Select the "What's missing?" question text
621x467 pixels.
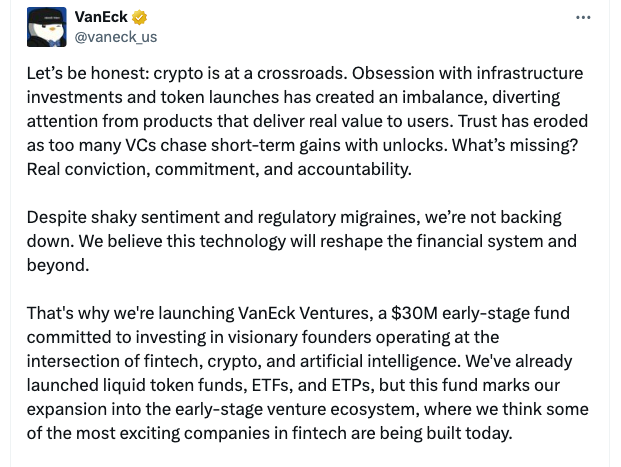coord(515,145)
